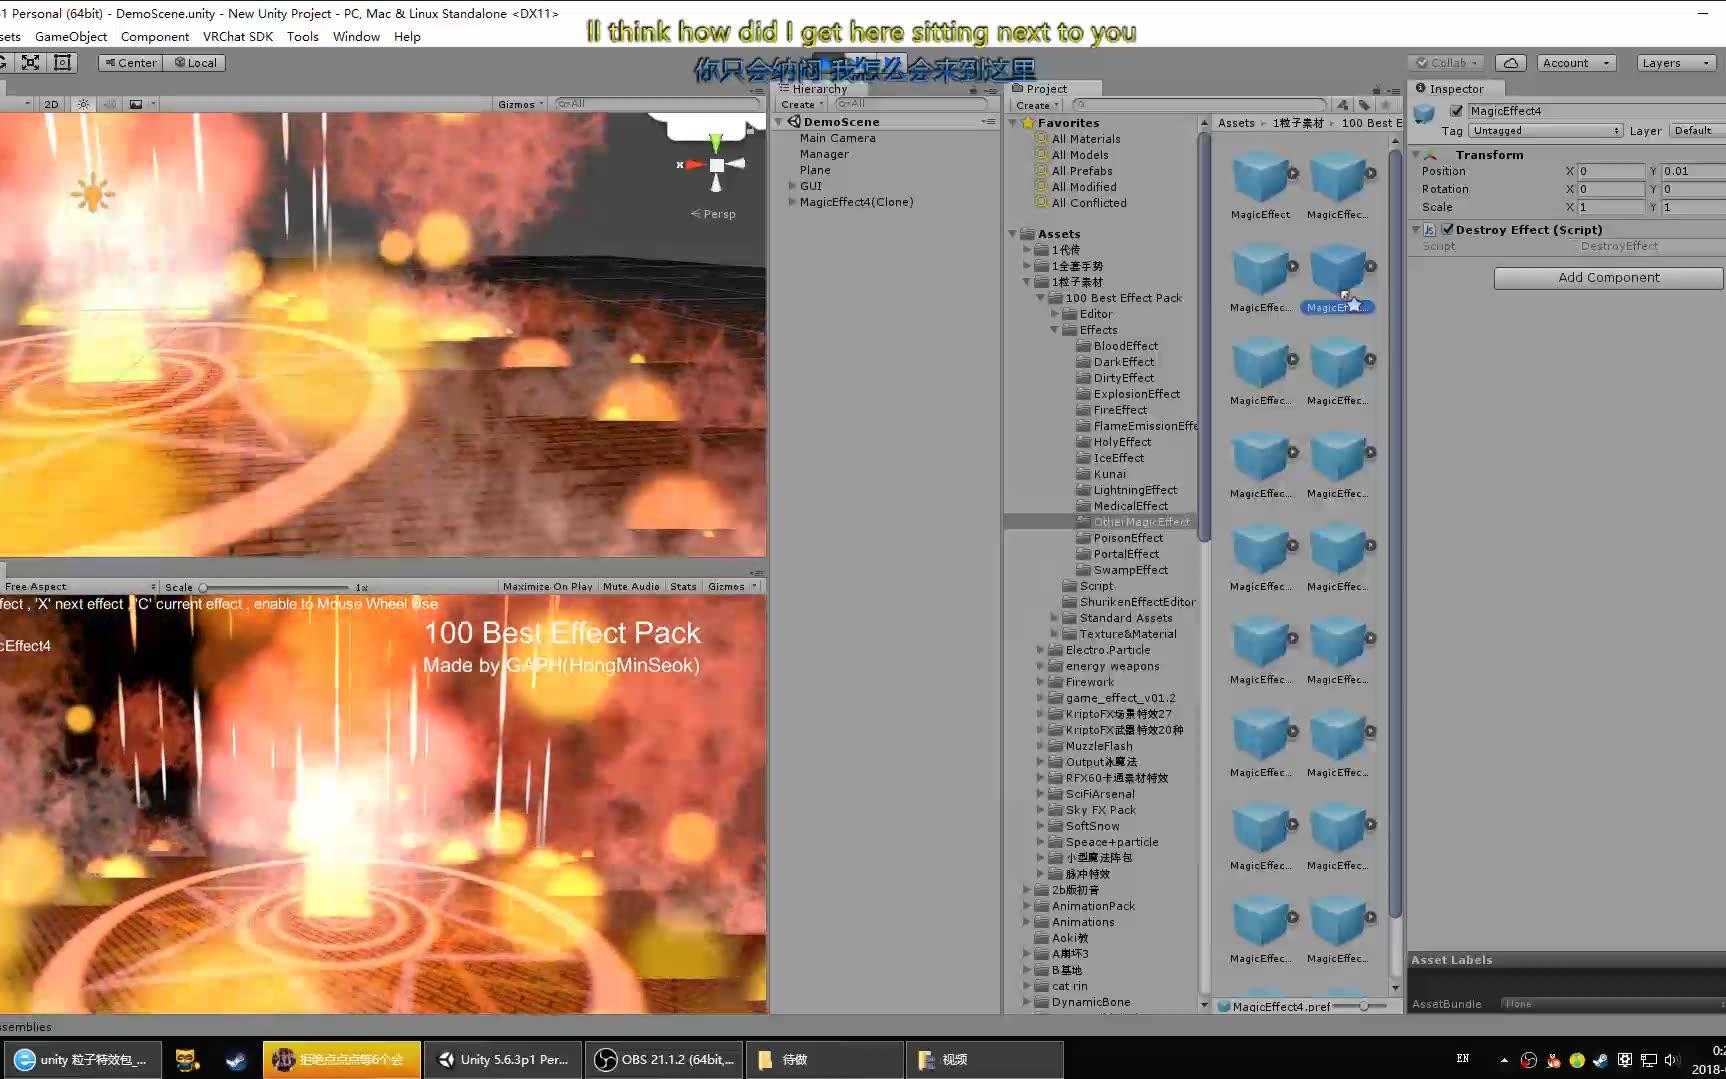Select All Conflicted saved search

1088,203
